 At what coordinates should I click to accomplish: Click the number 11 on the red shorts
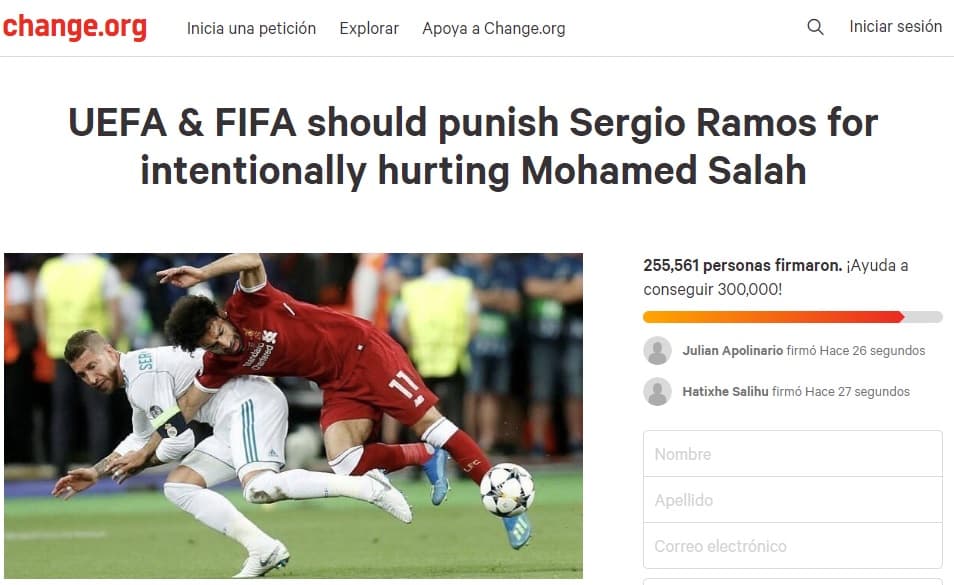405,386
